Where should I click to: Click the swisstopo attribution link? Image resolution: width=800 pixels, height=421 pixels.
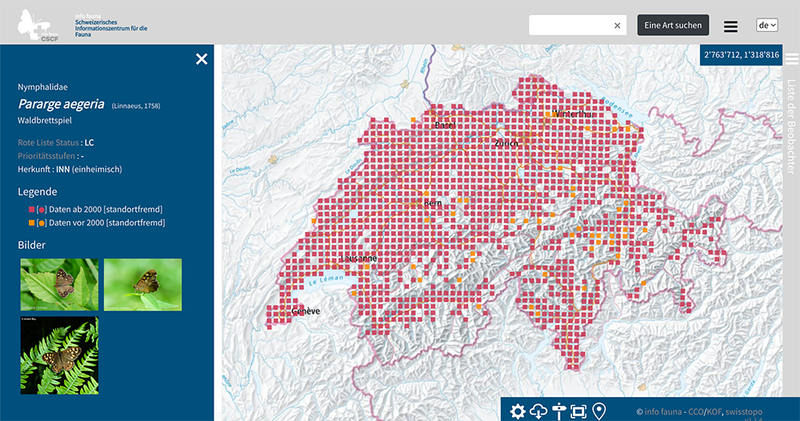[x=750, y=411]
